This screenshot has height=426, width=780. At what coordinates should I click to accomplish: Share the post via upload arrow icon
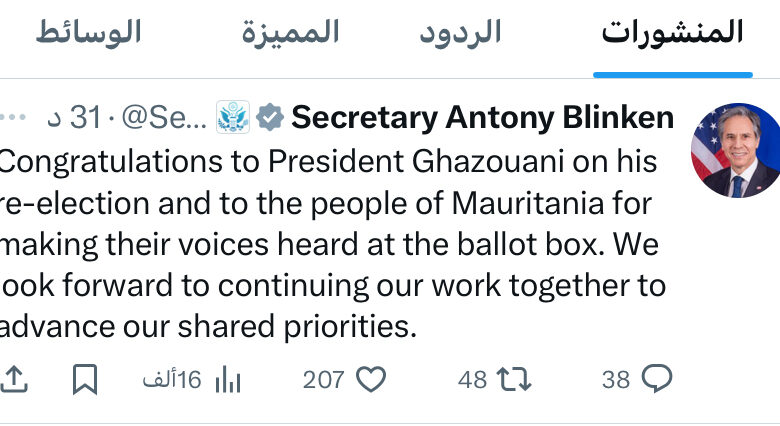tap(13, 379)
